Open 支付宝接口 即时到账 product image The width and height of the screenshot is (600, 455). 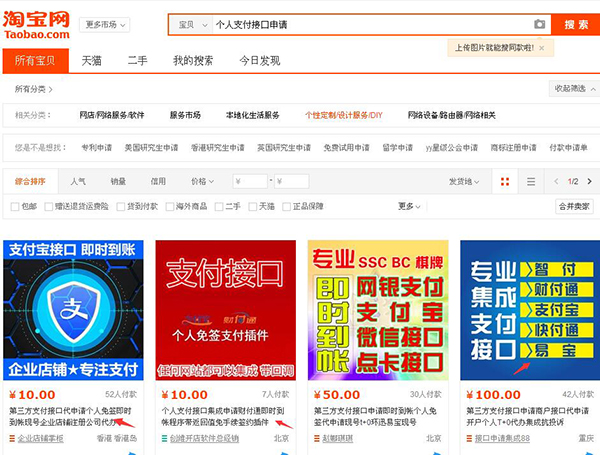click(73, 310)
